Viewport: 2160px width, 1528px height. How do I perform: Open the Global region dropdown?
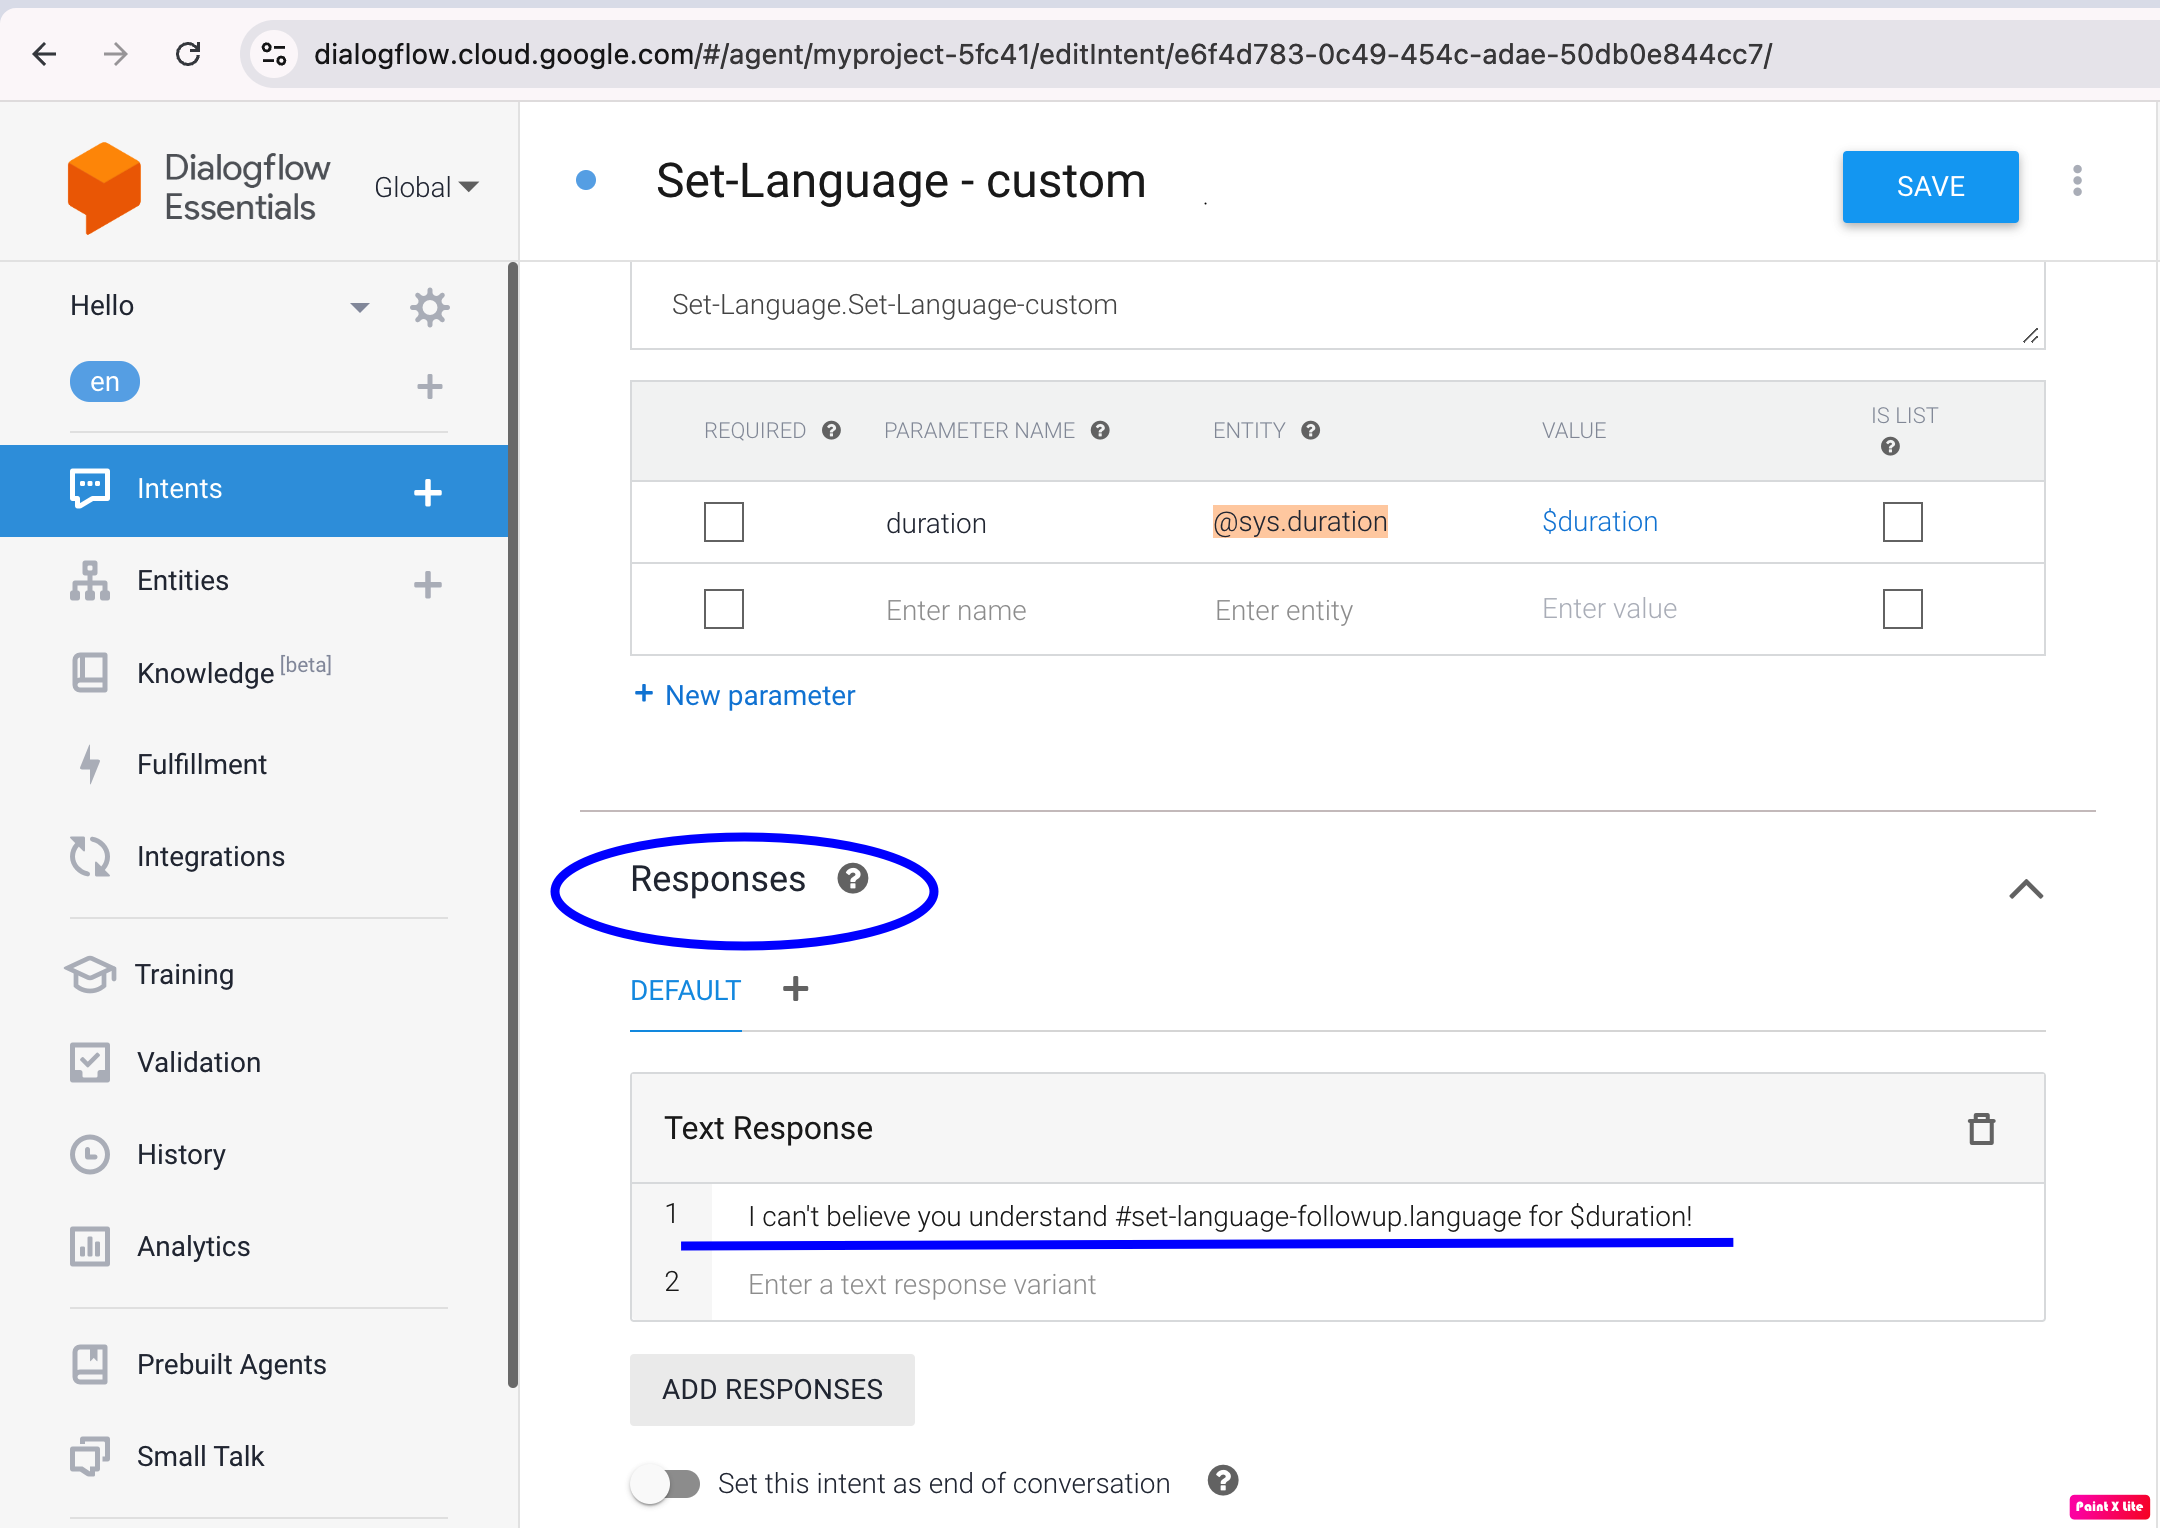(x=426, y=187)
